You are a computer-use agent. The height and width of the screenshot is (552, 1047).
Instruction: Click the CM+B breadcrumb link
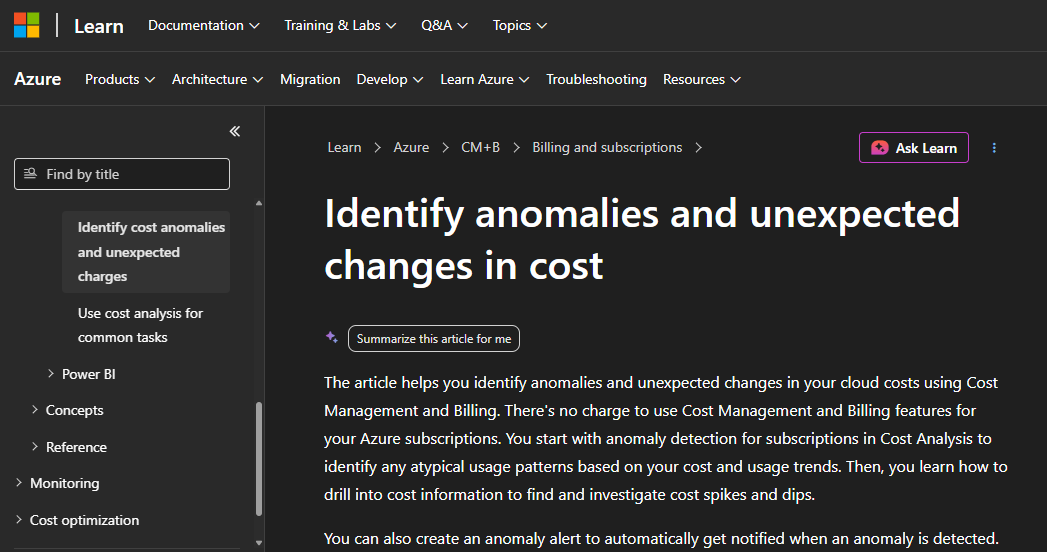(x=480, y=148)
